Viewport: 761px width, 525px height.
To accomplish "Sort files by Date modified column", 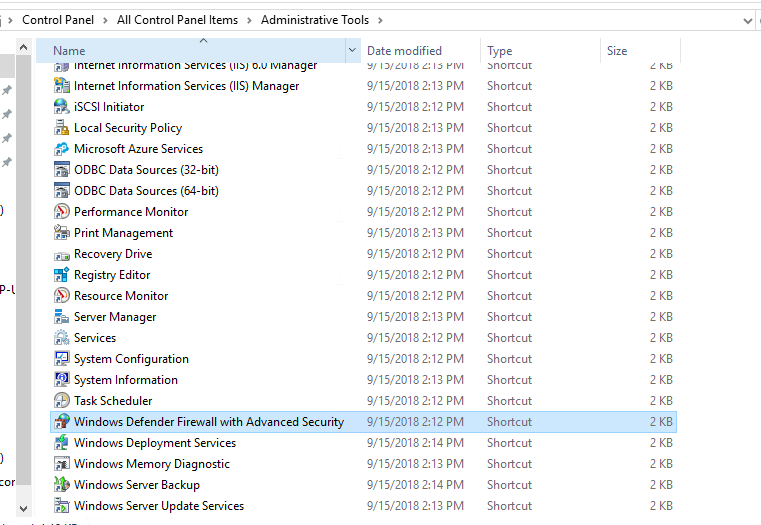I will (420, 50).
